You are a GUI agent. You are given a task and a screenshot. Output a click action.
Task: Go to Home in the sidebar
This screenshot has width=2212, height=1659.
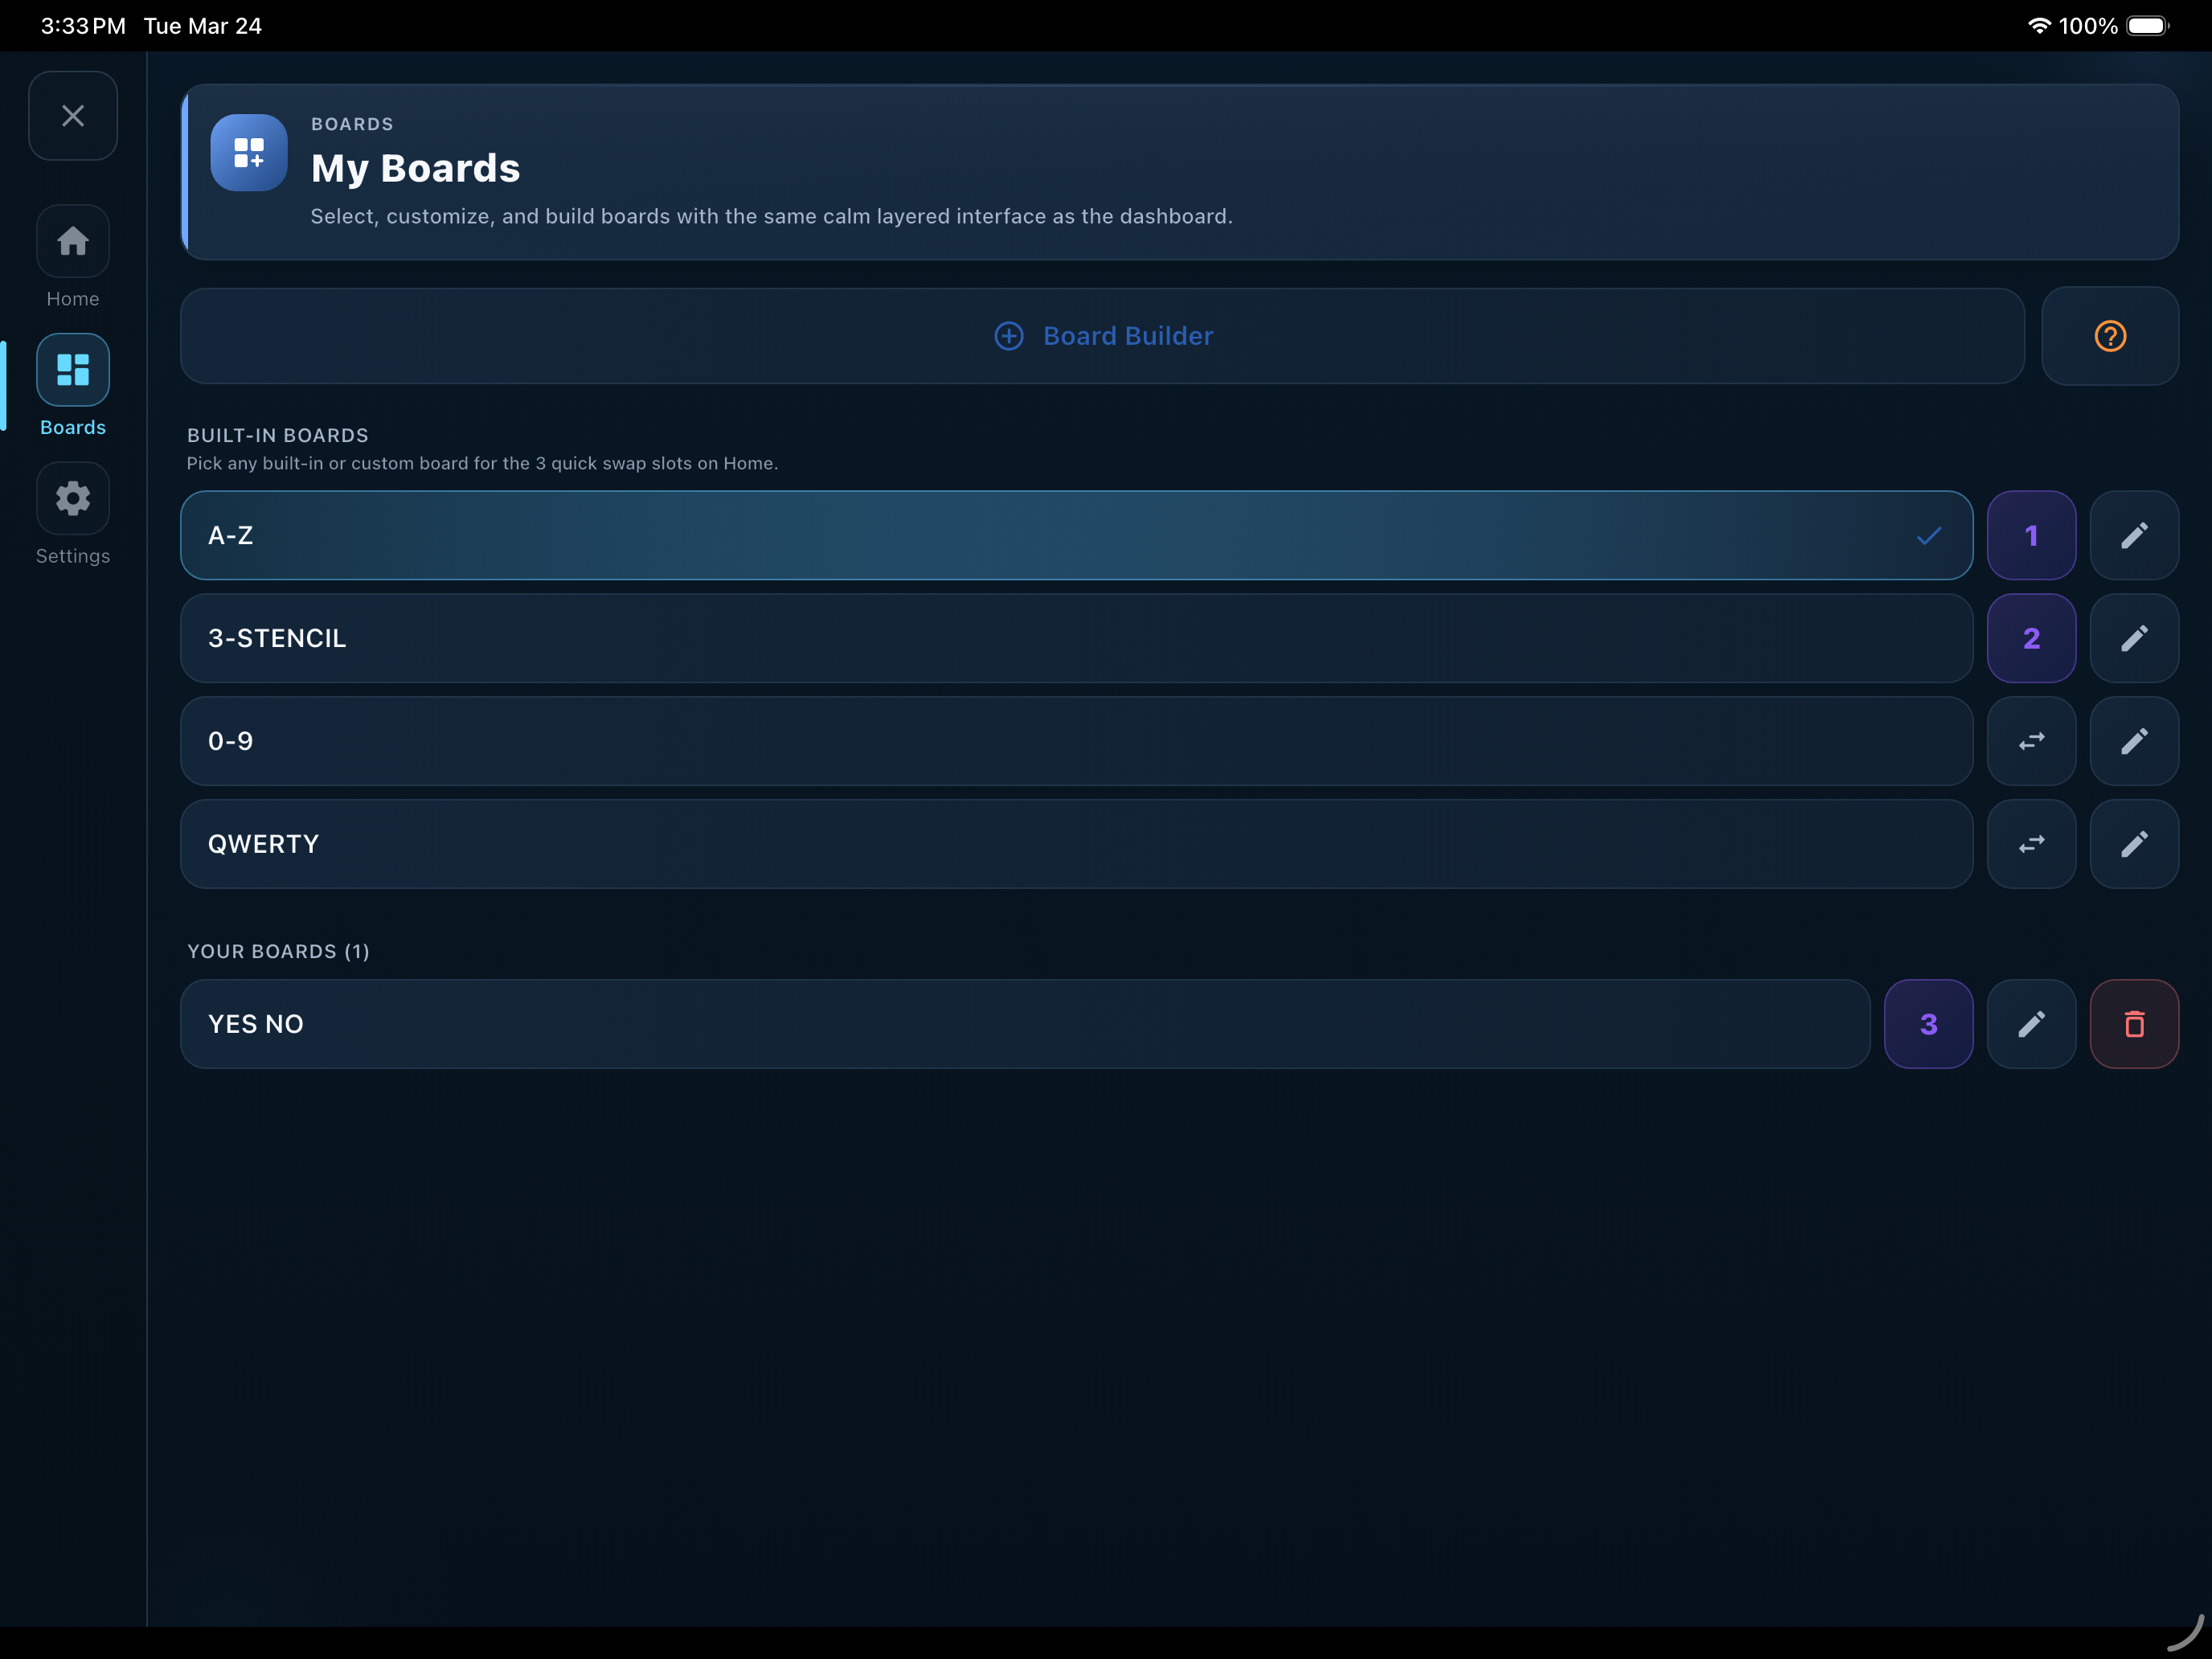click(x=73, y=258)
